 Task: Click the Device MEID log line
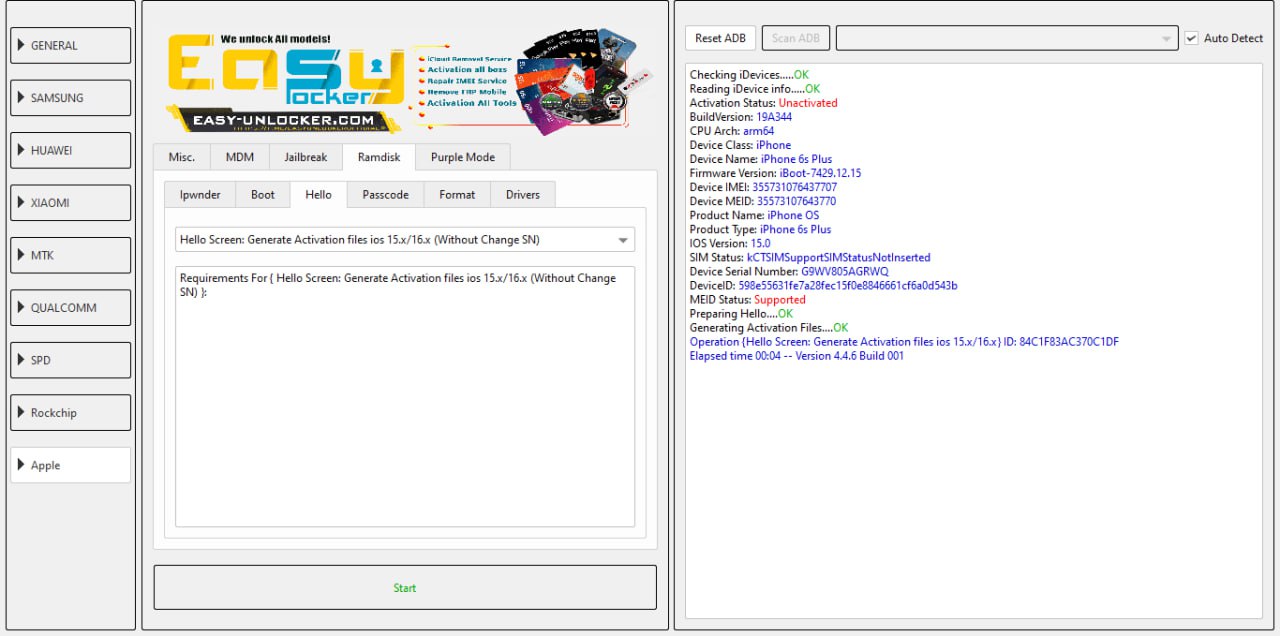point(763,201)
